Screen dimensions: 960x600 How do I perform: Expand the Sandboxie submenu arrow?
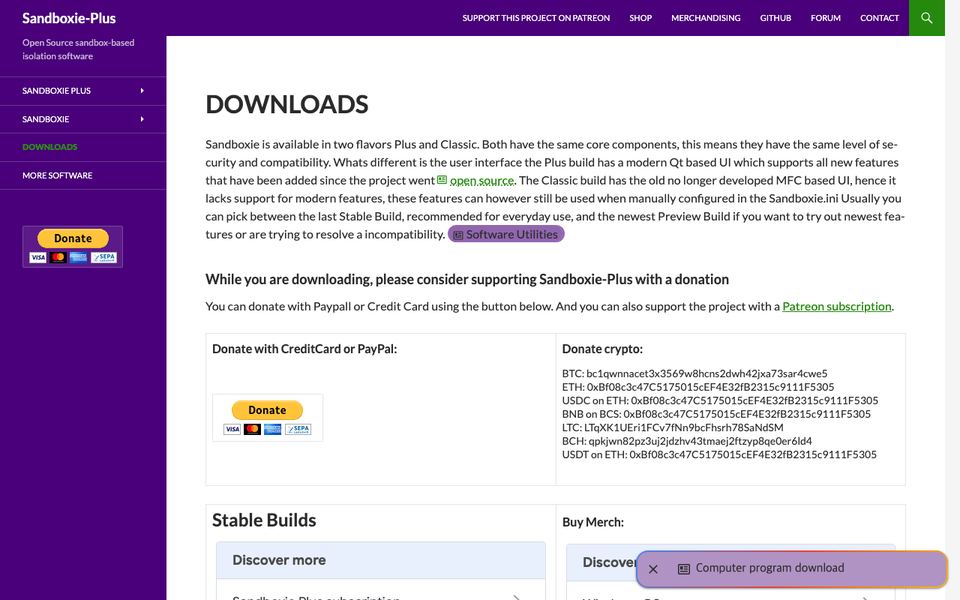pyautogui.click(x=142, y=119)
